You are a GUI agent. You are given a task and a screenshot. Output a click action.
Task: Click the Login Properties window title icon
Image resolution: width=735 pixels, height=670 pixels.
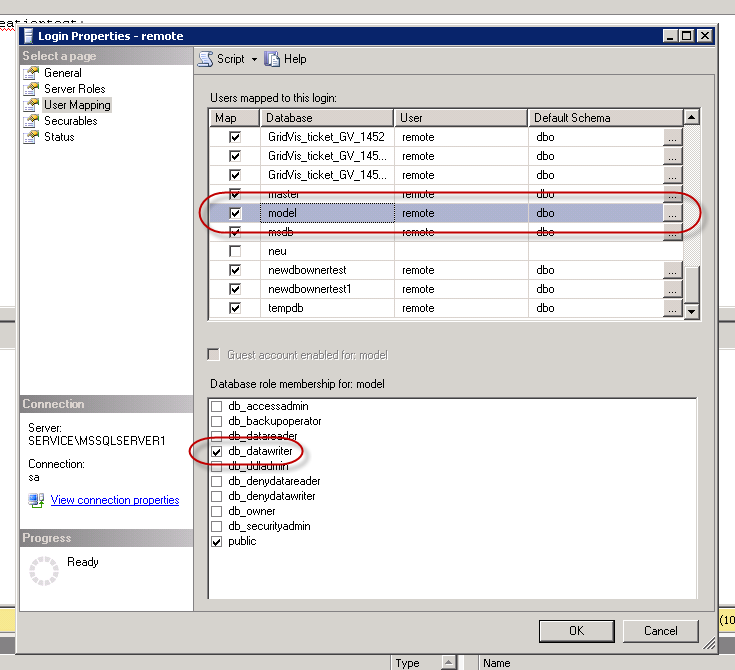click(x=28, y=36)
